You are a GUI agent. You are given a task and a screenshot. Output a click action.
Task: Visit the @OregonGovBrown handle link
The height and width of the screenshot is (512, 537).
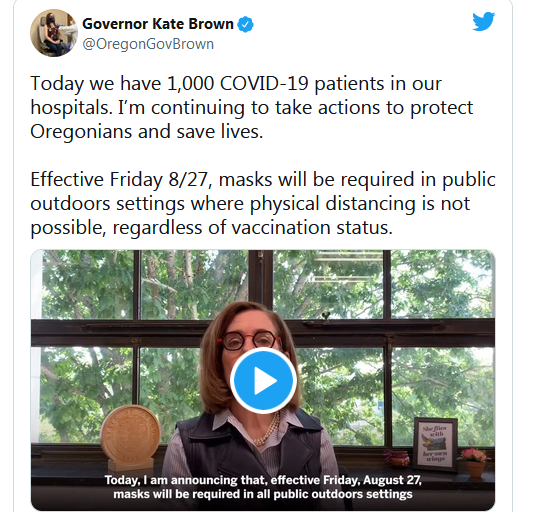(x=148, y=44)
